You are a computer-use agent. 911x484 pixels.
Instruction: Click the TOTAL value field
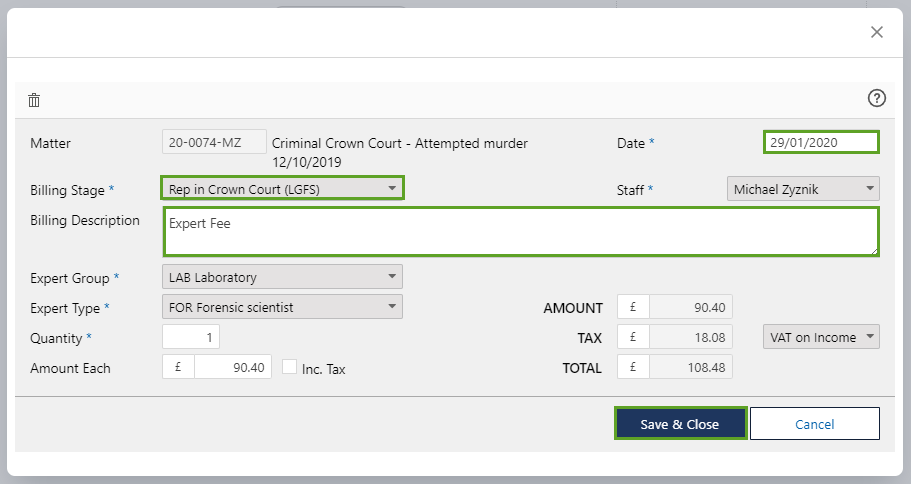tap(689, 368)
